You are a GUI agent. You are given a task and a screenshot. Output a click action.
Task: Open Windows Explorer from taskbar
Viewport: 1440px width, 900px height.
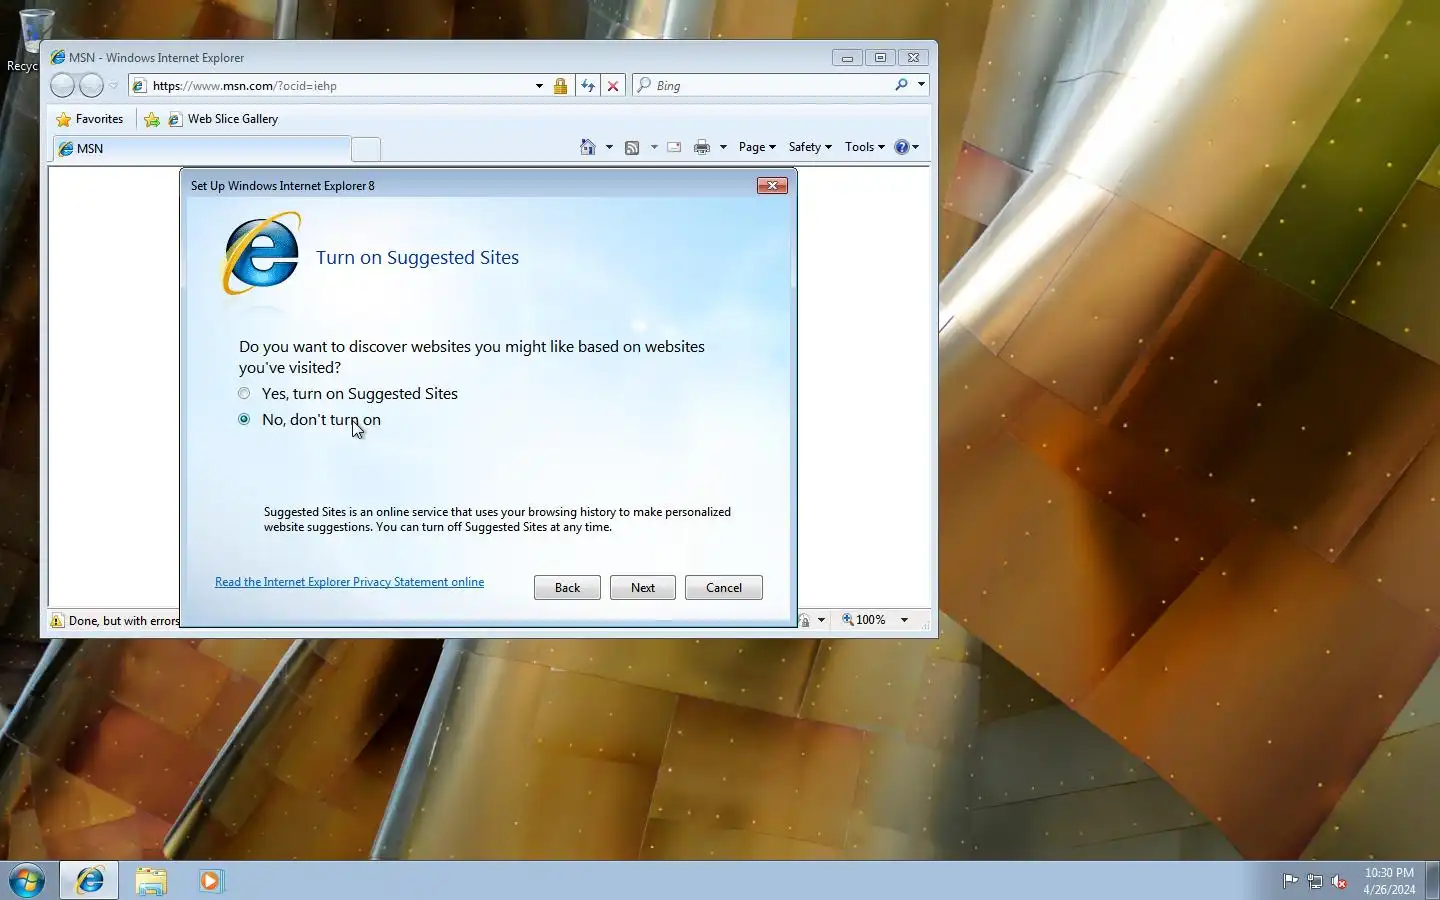(x=151, y=881)
